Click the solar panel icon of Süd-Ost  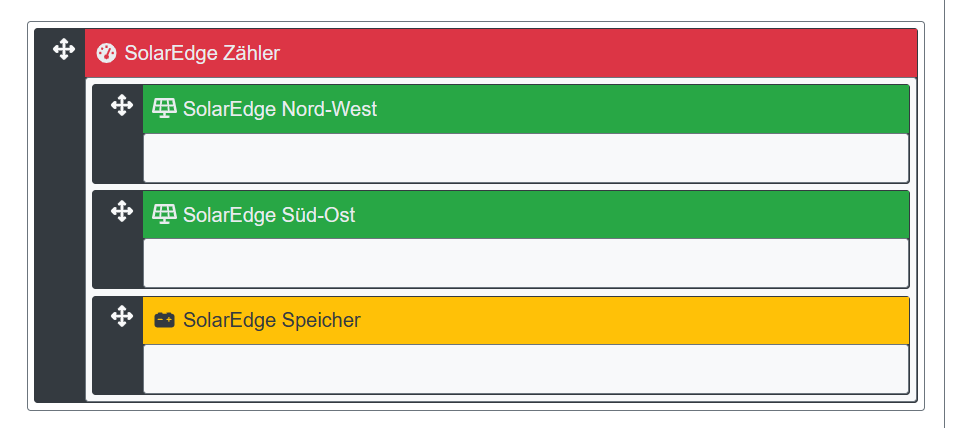click(164, 215)
